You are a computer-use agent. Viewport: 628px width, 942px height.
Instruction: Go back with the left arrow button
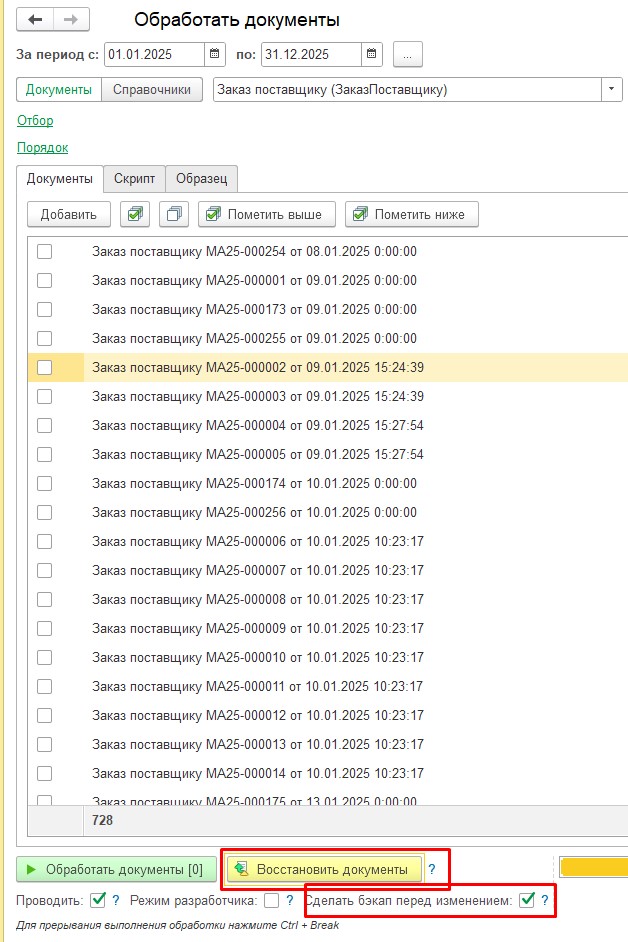pos(35,19)
